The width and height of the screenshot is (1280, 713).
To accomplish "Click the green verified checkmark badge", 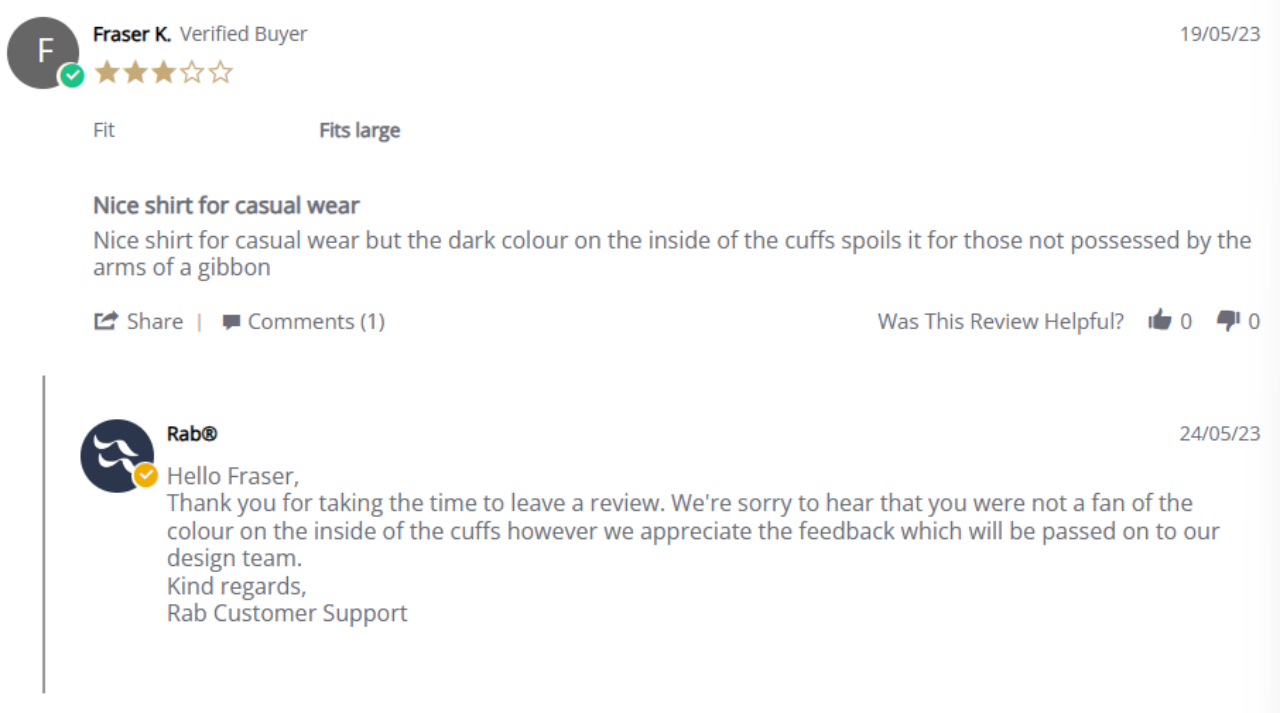I will coord(72,76).
